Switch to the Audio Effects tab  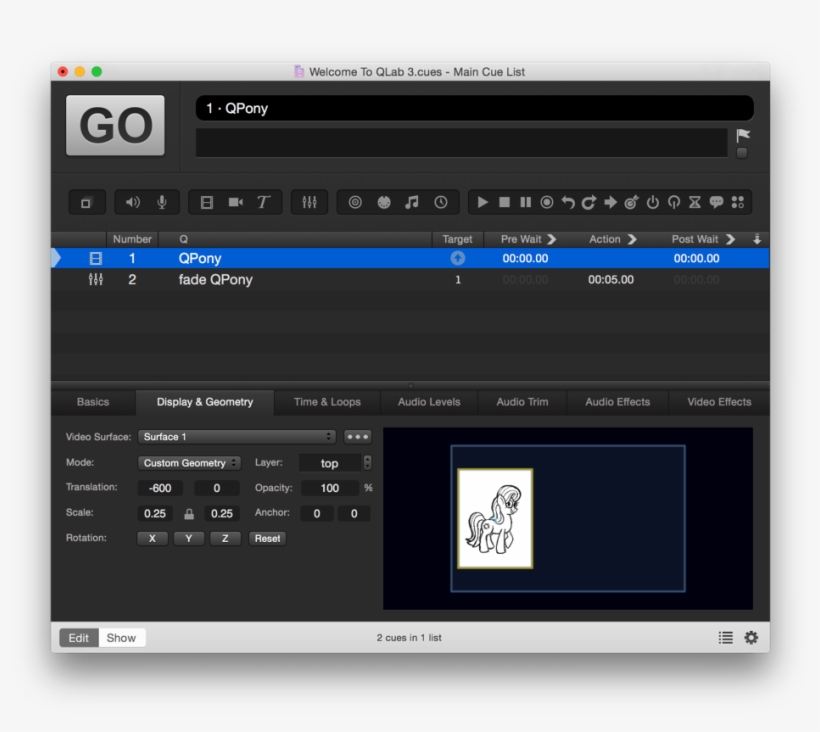618,402
